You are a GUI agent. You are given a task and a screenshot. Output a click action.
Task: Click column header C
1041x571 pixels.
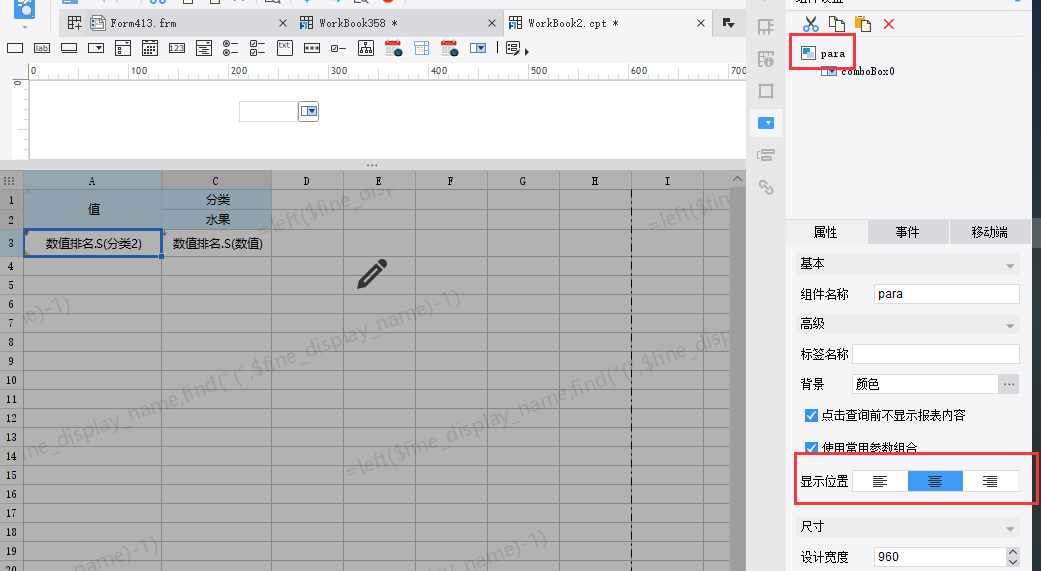(x=216, y=181)
